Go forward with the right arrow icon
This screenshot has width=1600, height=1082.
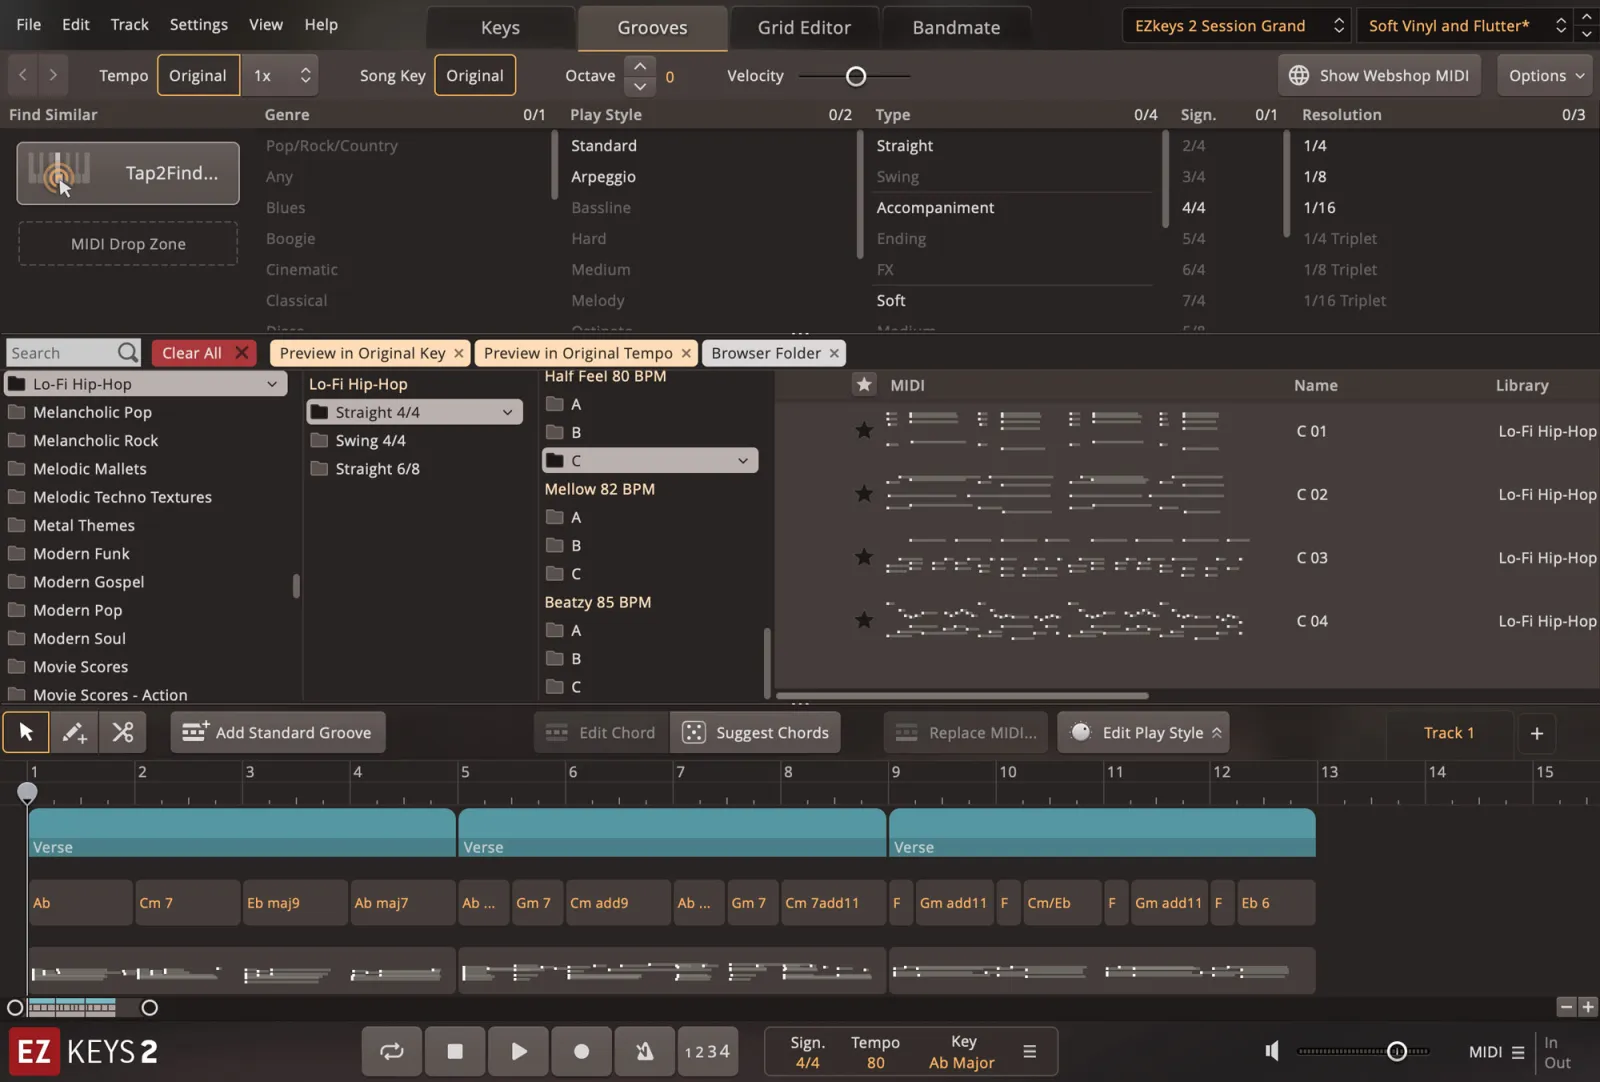click(x=53, y=75)
